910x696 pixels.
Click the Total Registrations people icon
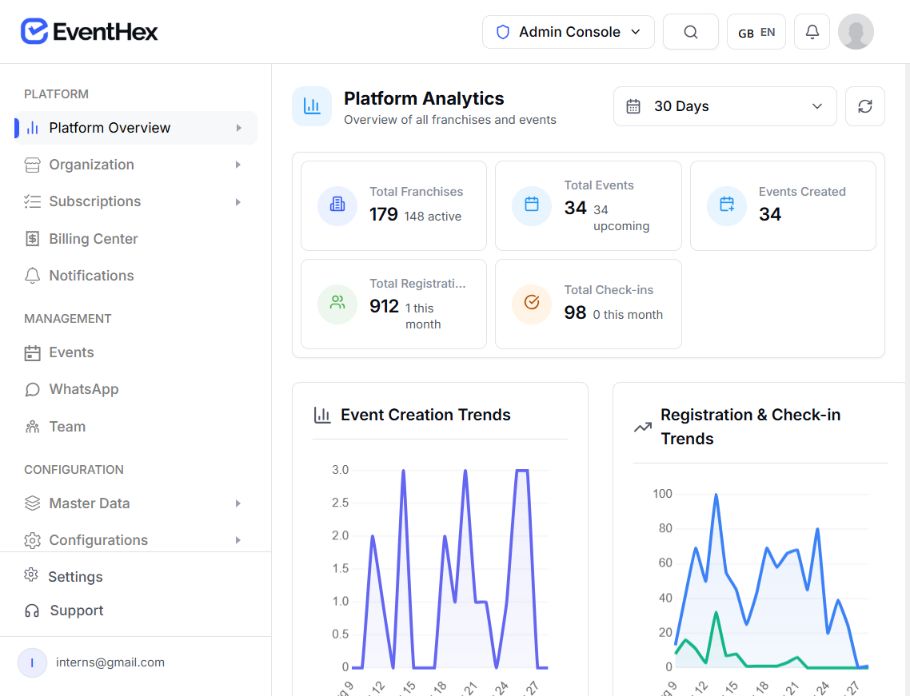click(337, 302)
